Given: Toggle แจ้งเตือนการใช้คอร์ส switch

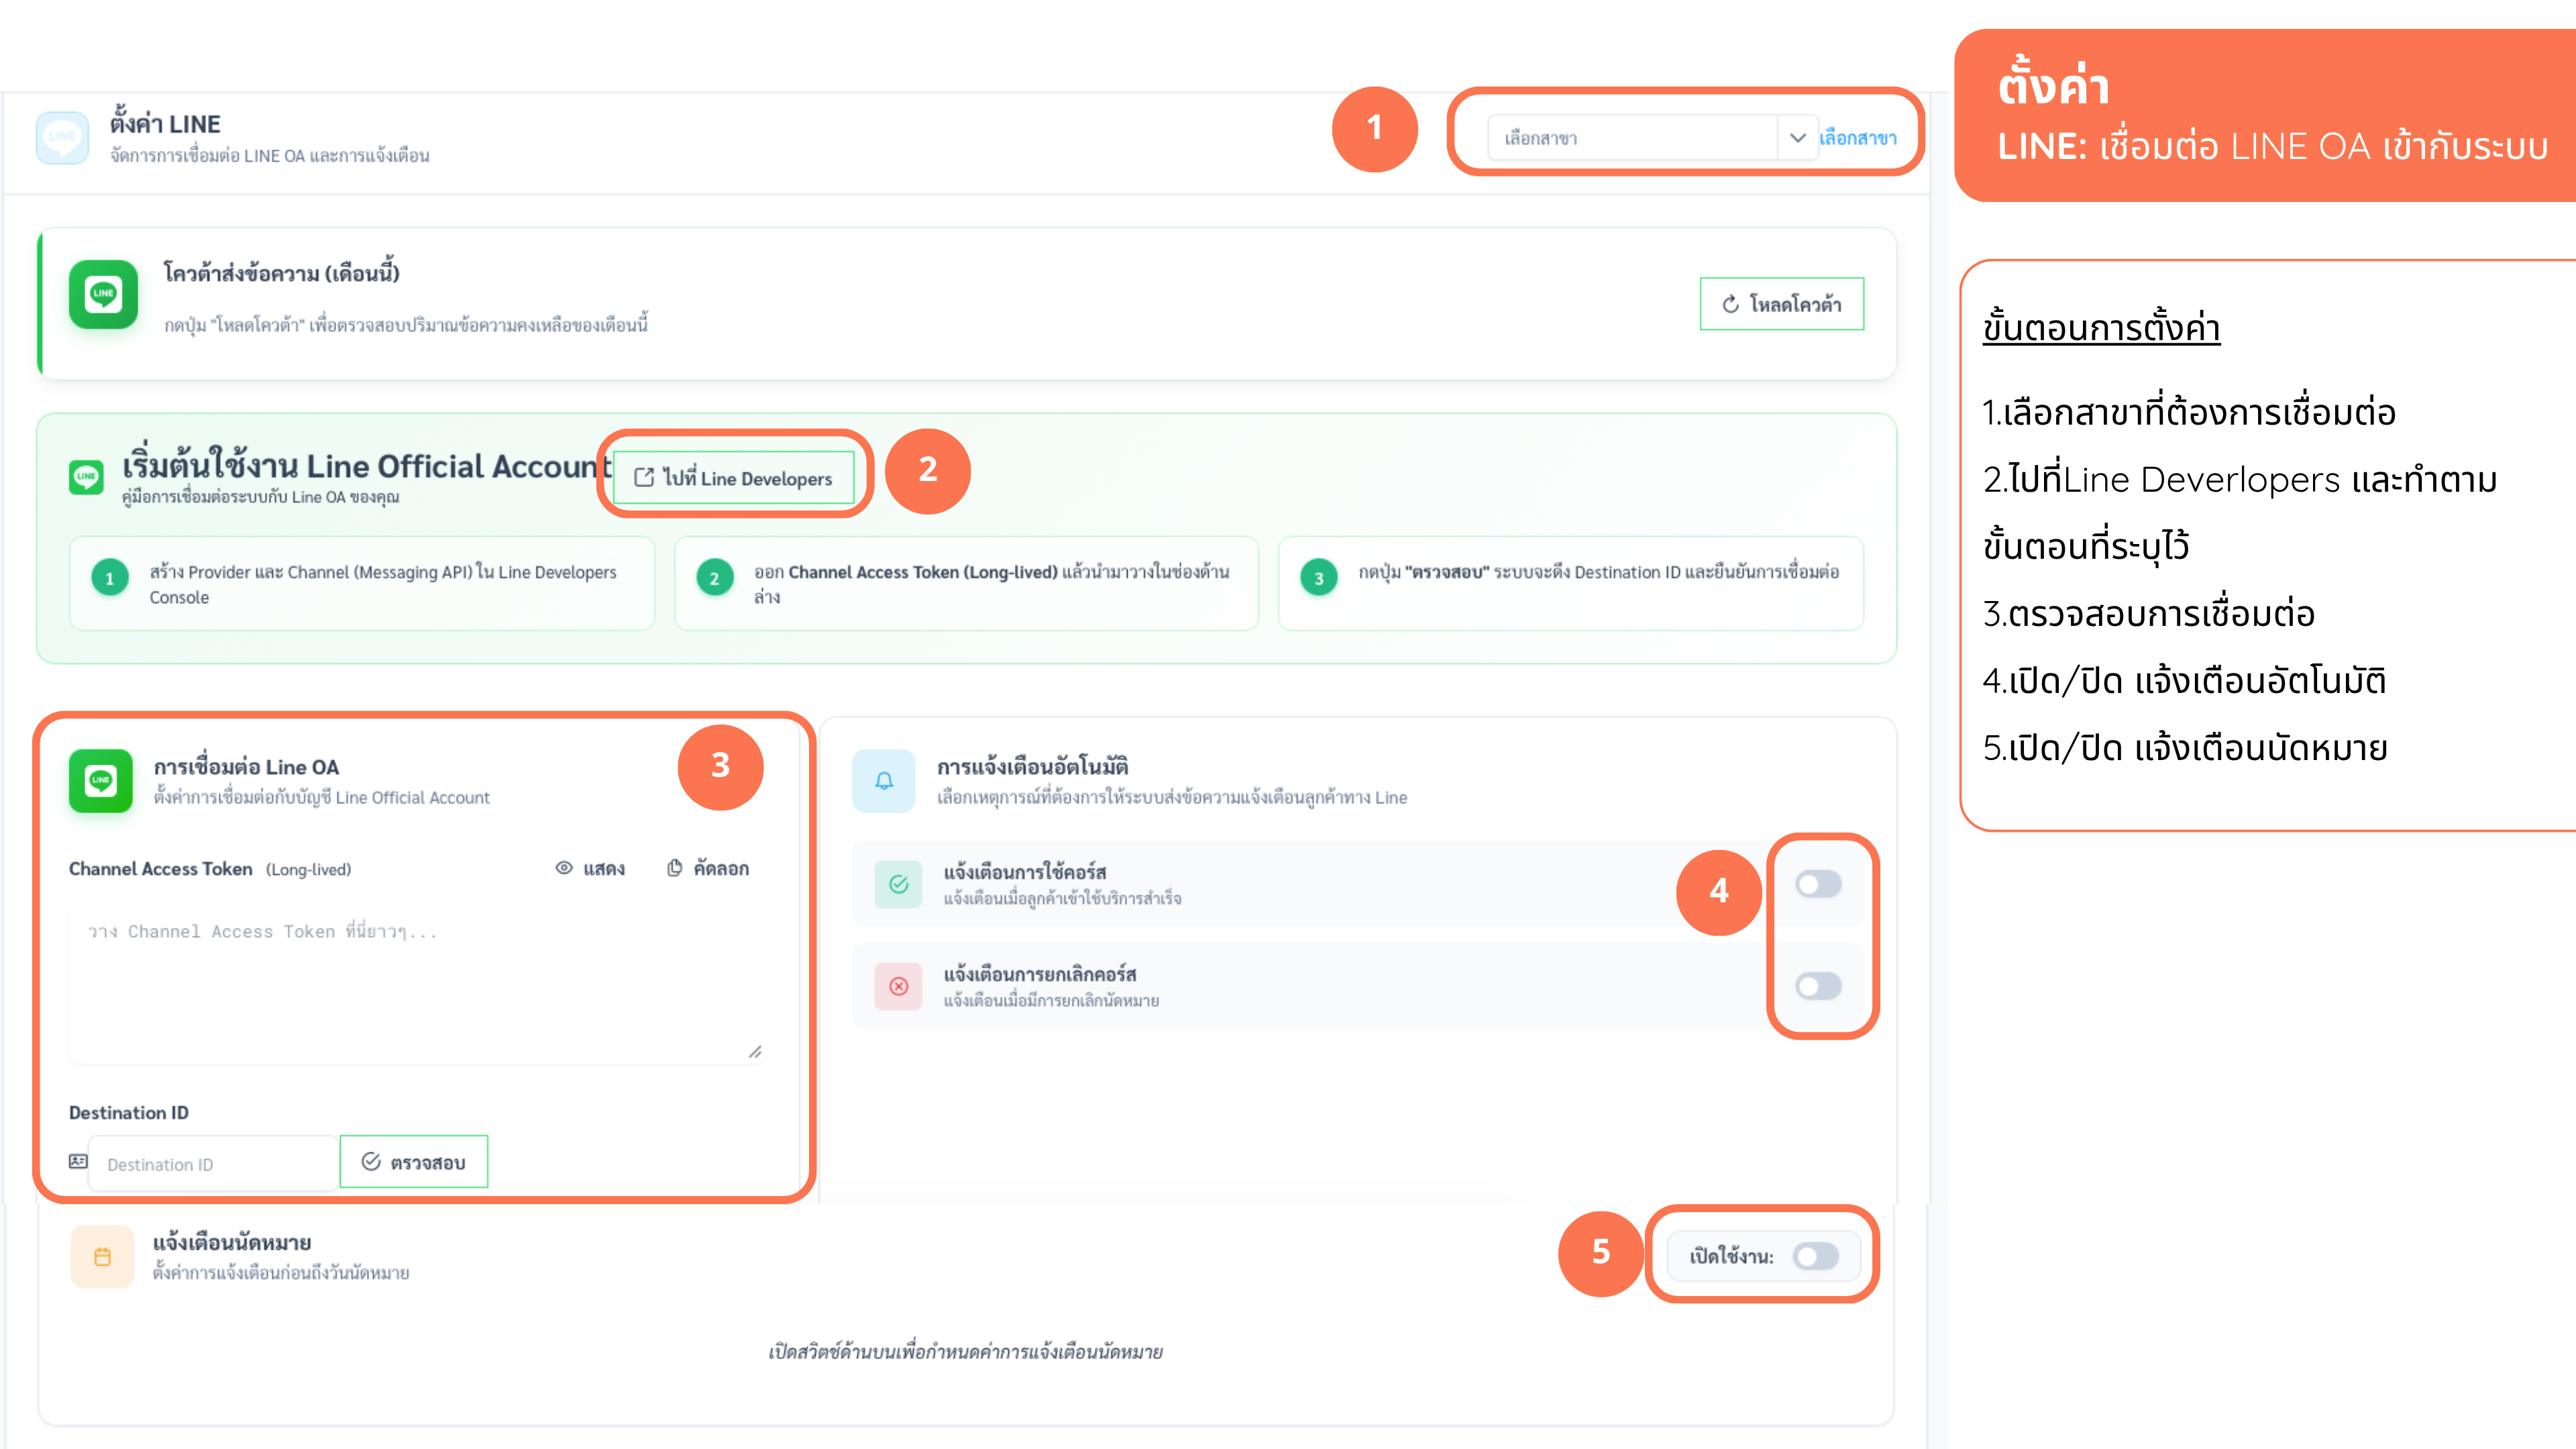Looking at the screenshot, I should 1817,884.
